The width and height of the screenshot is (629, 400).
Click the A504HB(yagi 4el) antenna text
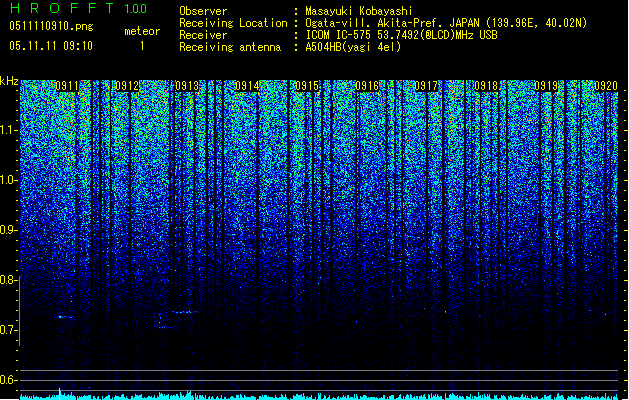(353, 47)
